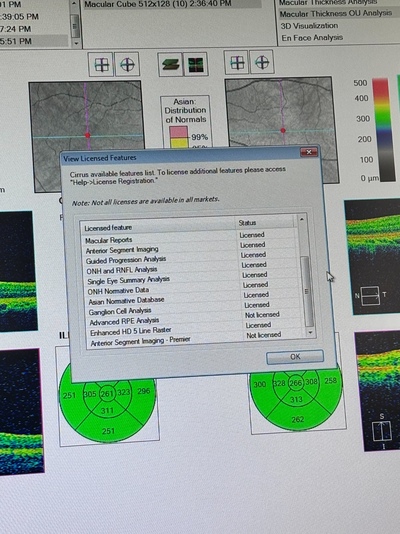The width and height of the screenshot is (400, 534).
Task: Click lower left OCT B-scan image
Action: coord(21,411)
